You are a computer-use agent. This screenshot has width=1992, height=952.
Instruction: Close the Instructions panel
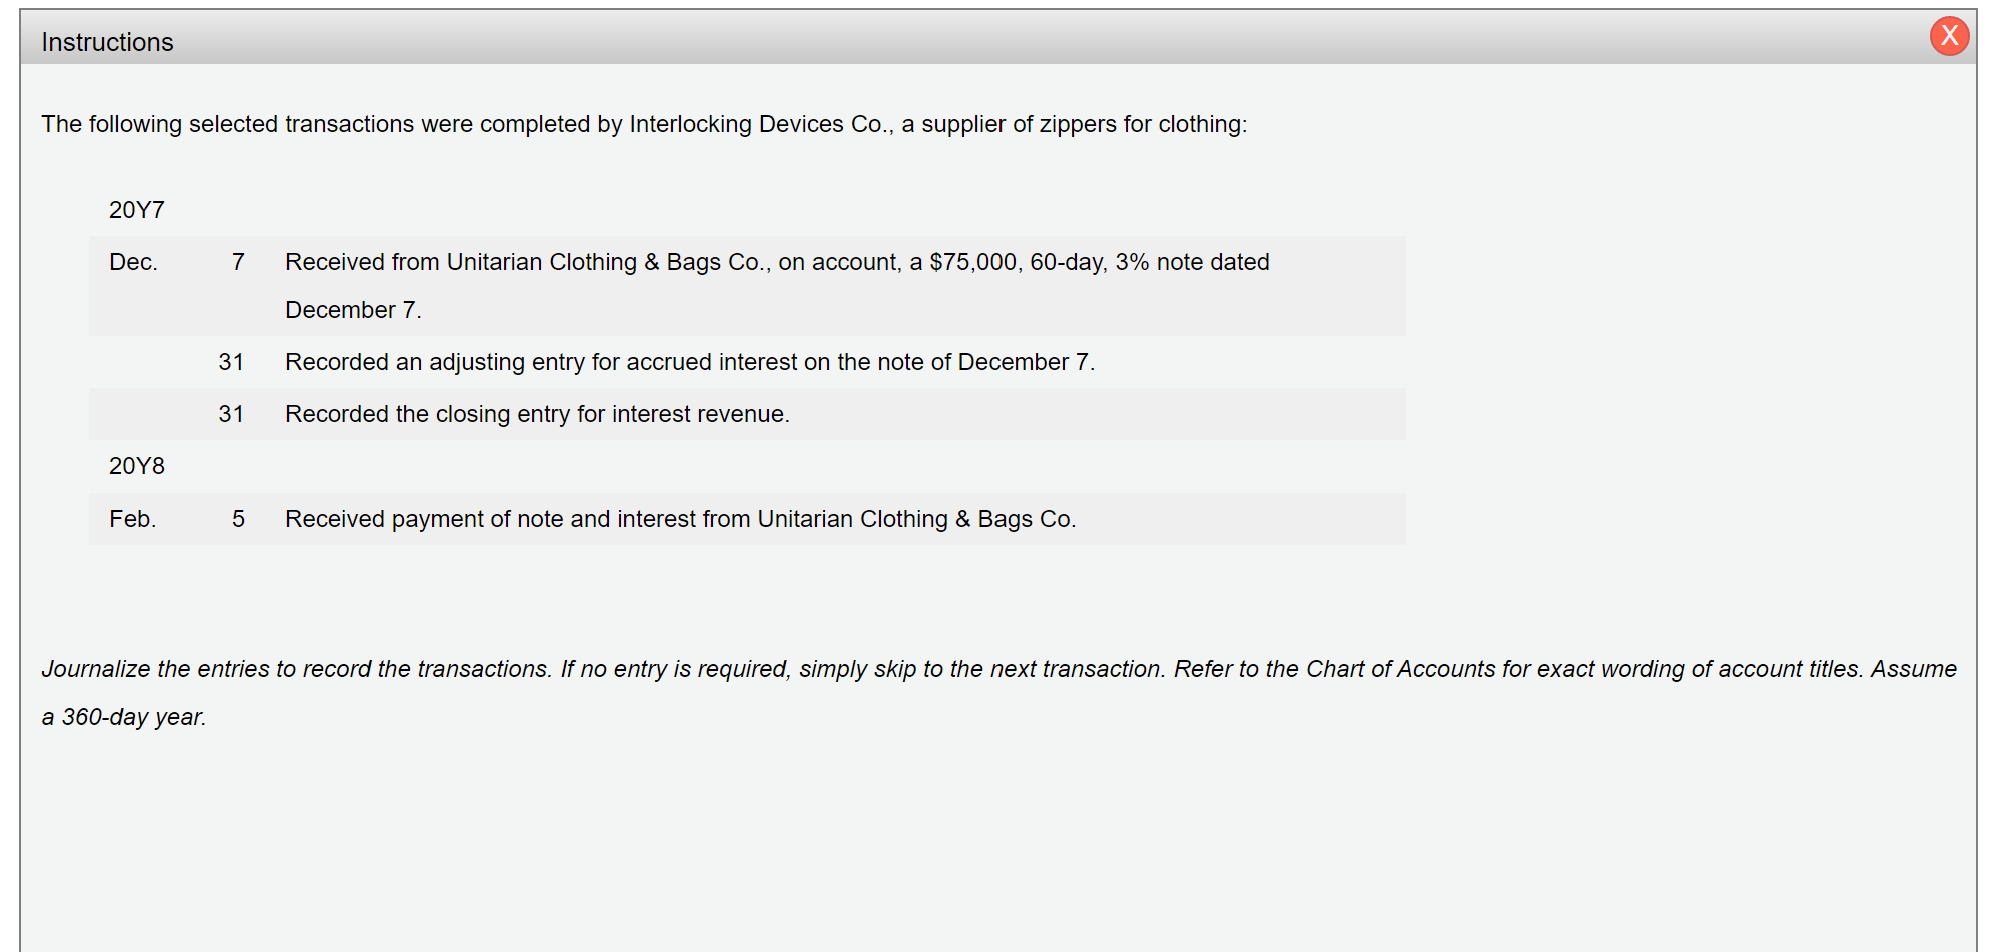(1948, 36)
